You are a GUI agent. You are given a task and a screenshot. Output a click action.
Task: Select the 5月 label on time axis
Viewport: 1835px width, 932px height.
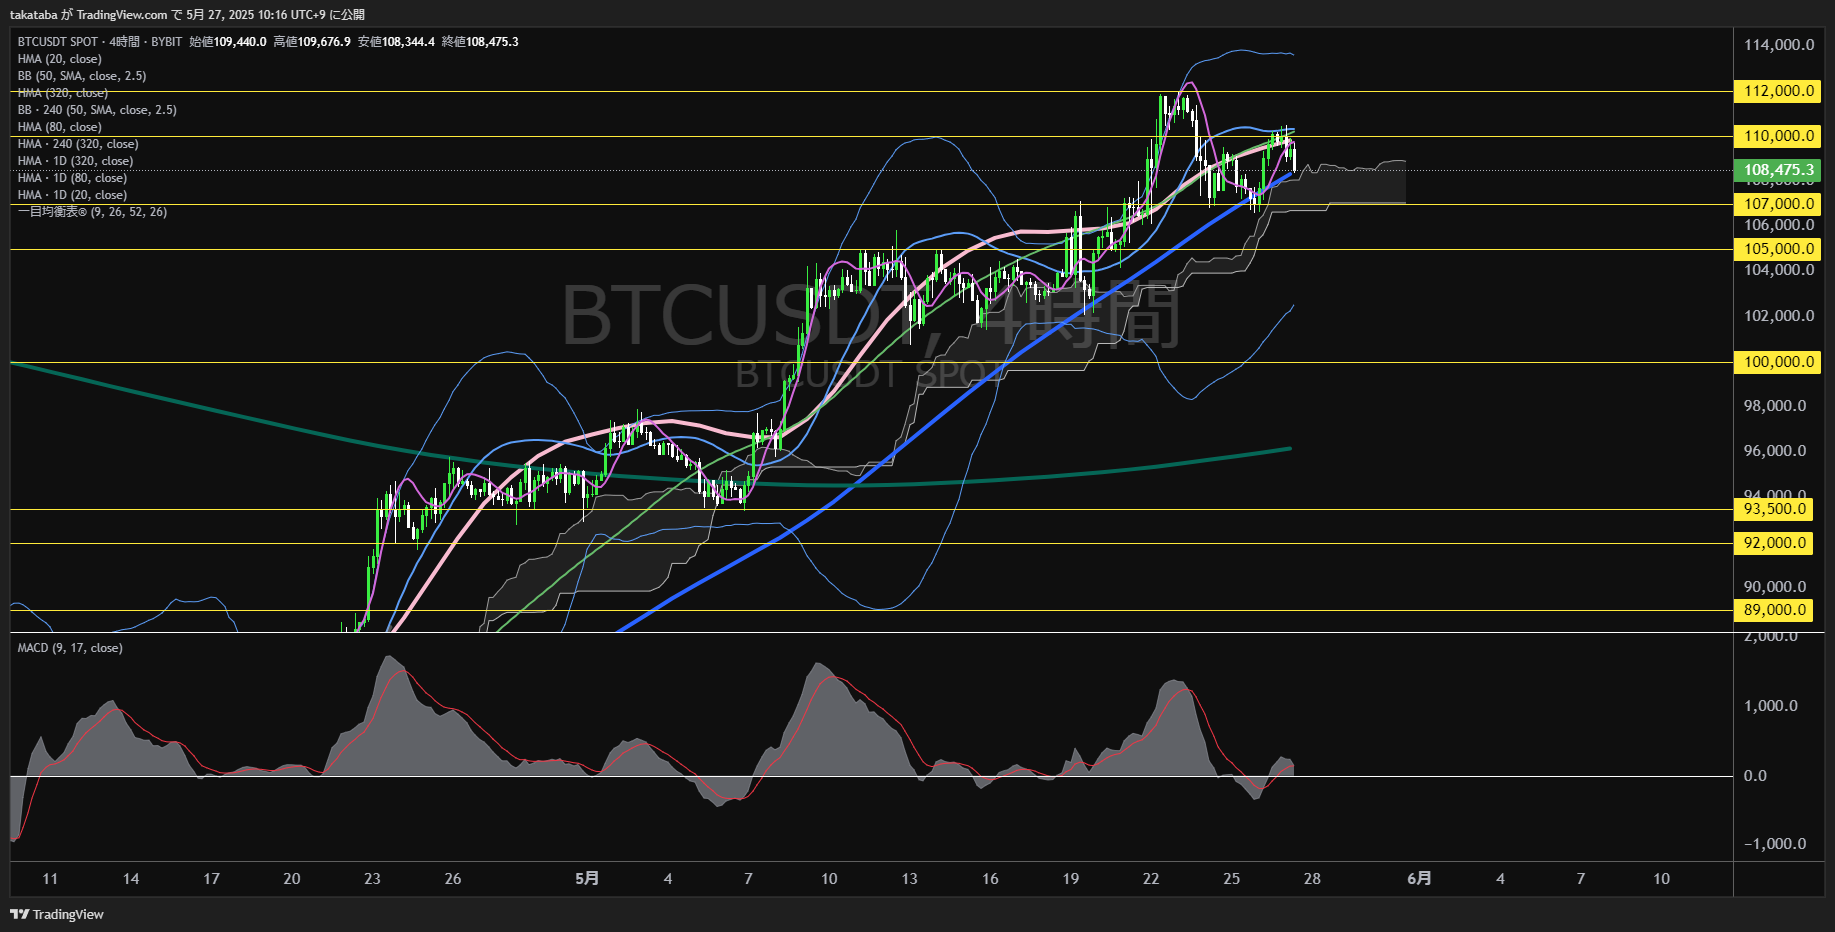pos(587,879)
